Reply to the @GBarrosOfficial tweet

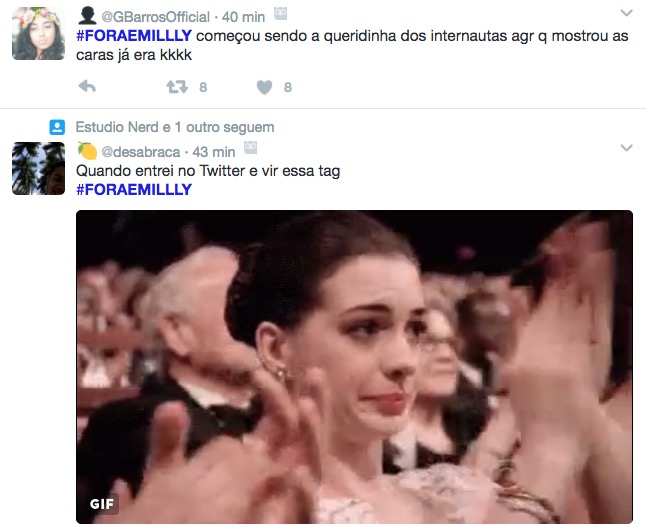click(x=87, y=86)
